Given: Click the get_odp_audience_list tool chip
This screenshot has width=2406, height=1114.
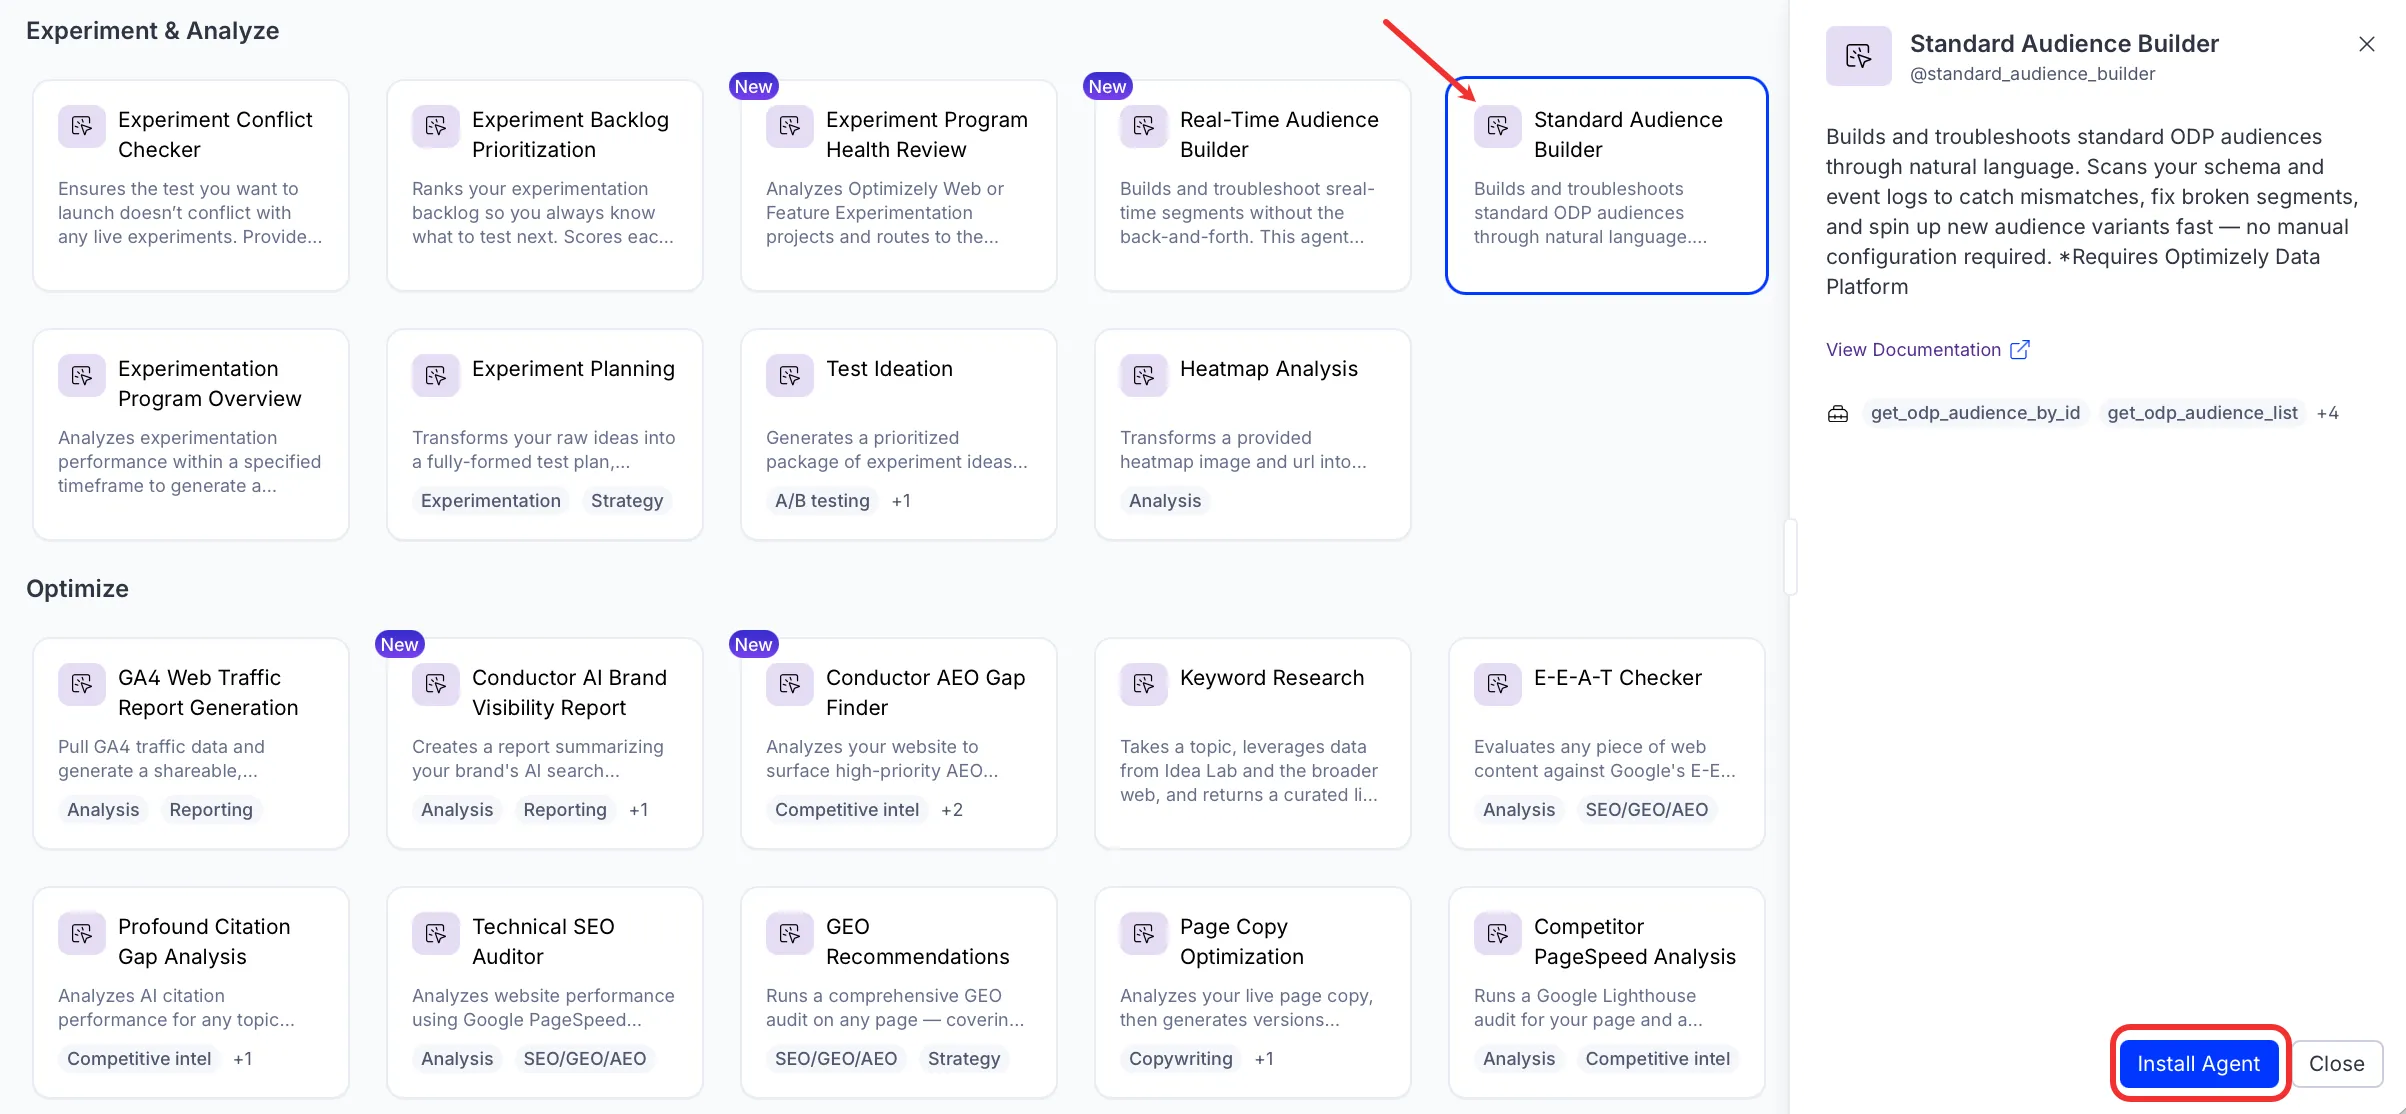Looking at the screenshot, I should 2202,413.
